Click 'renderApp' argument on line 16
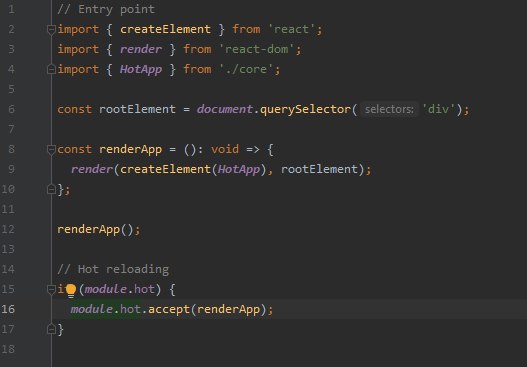The width and height of the screenshot is (527, 367). (x=228, y=309)
